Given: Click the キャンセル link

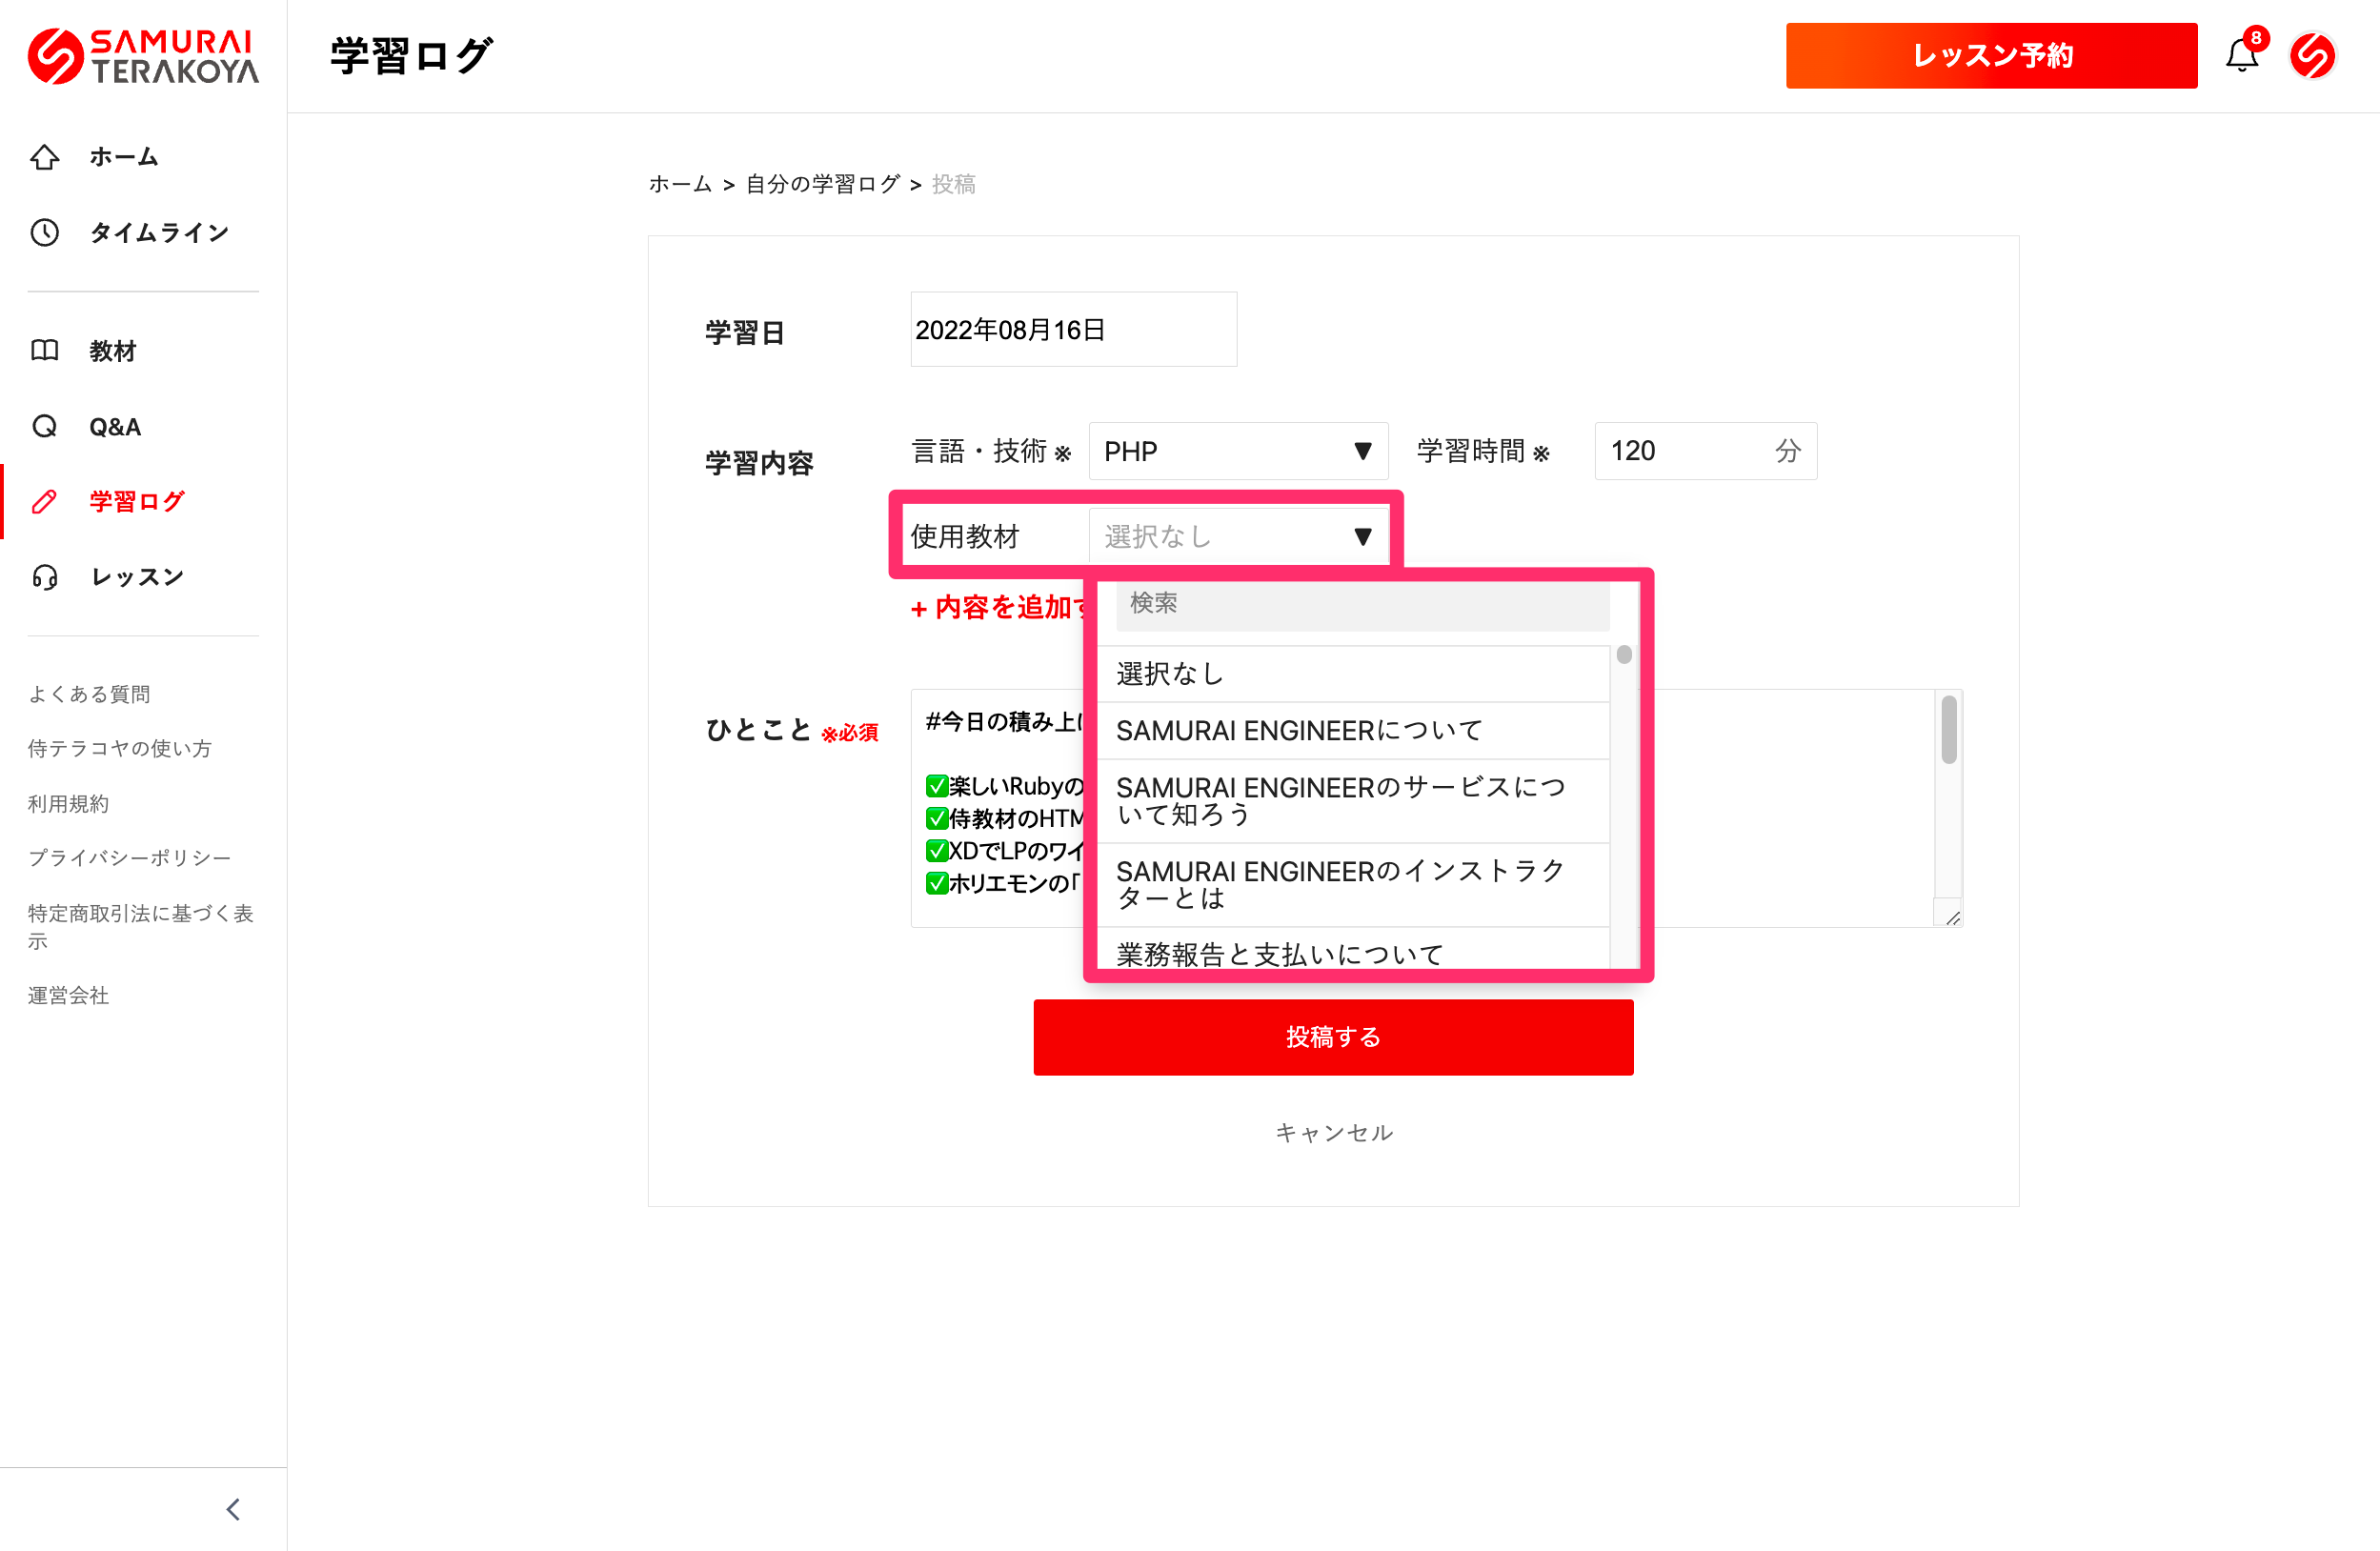Looking at the screenshot, I should tap(1333, 1132).
